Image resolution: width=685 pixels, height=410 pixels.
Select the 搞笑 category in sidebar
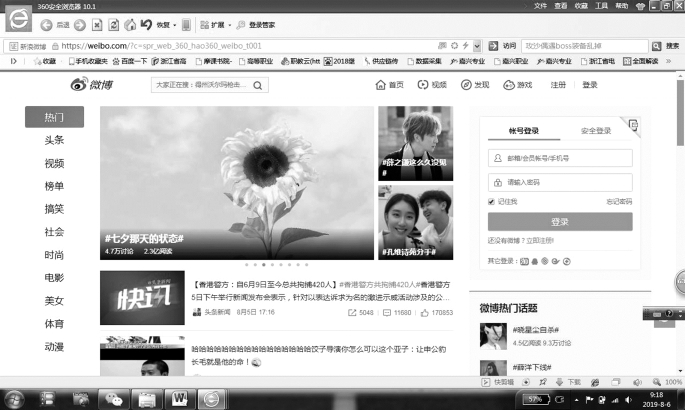54,209
